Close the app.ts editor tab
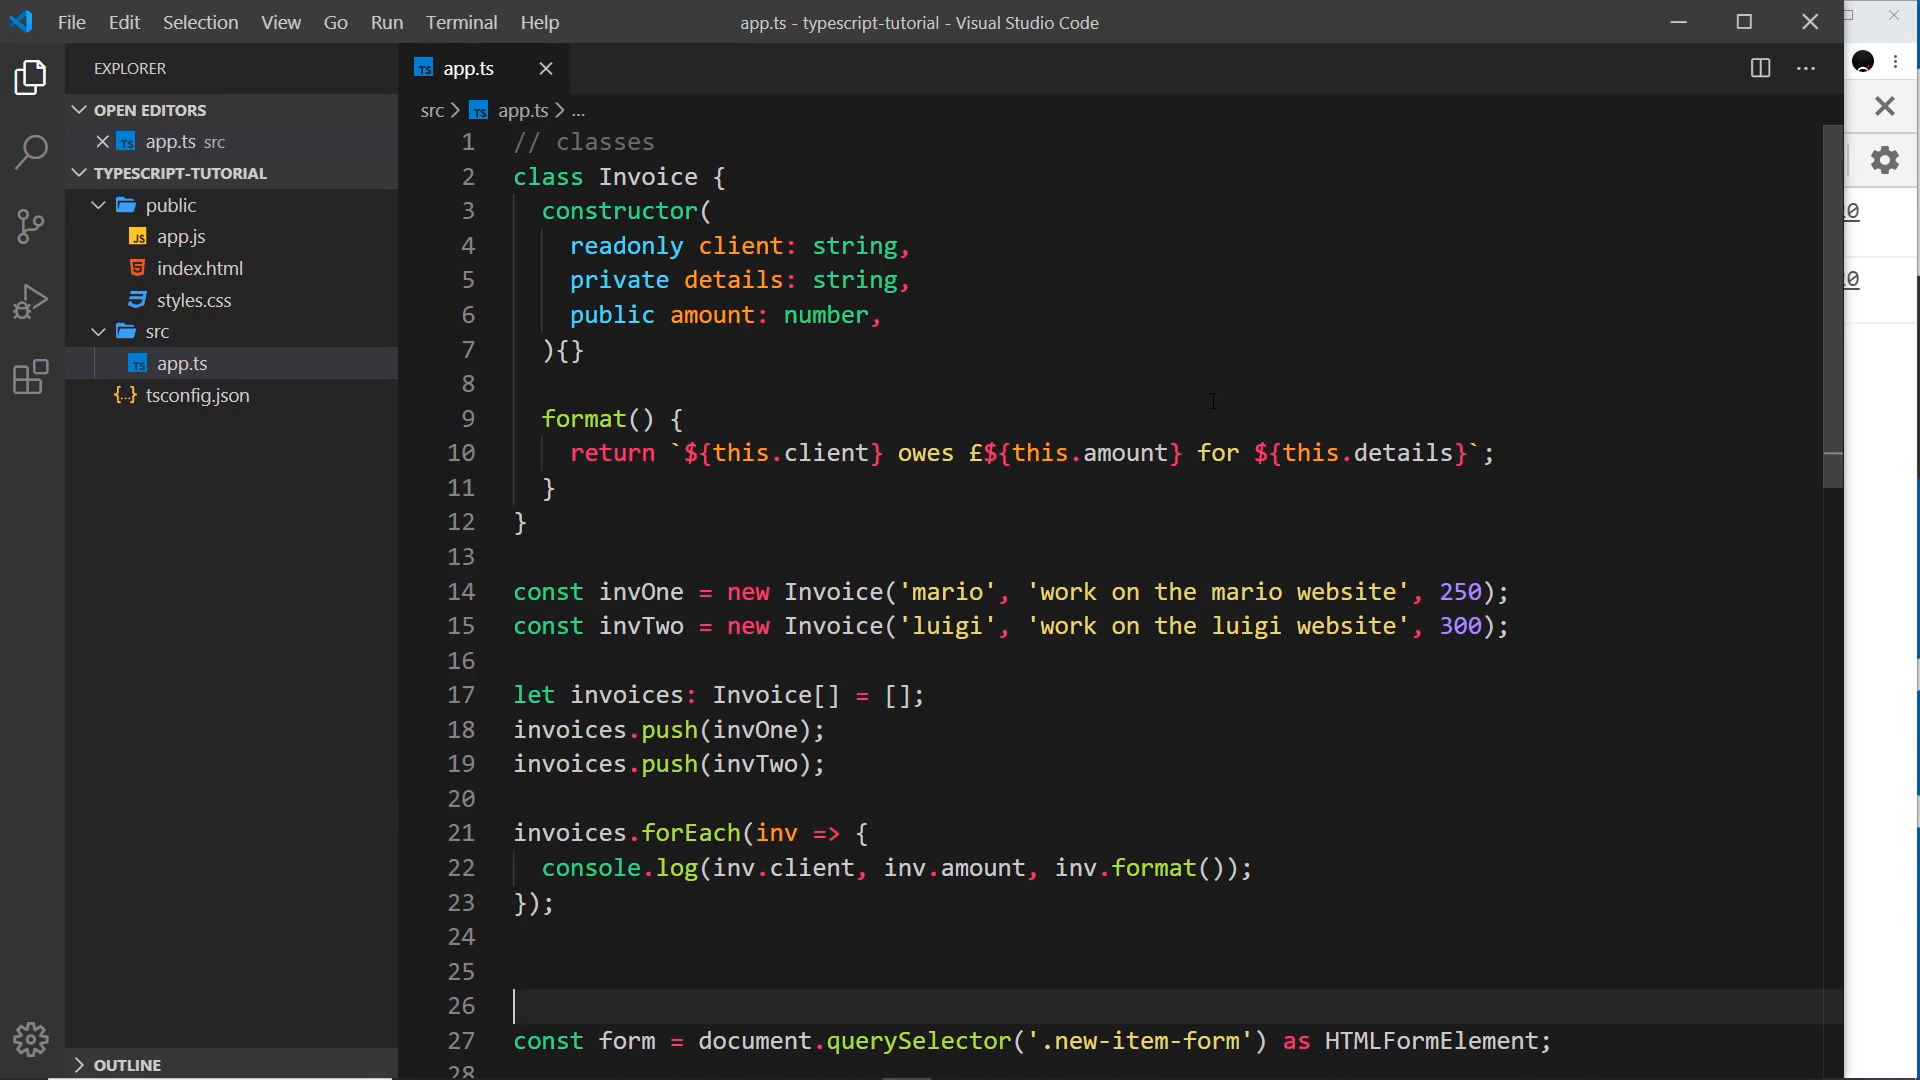 [x=546, y=68]
